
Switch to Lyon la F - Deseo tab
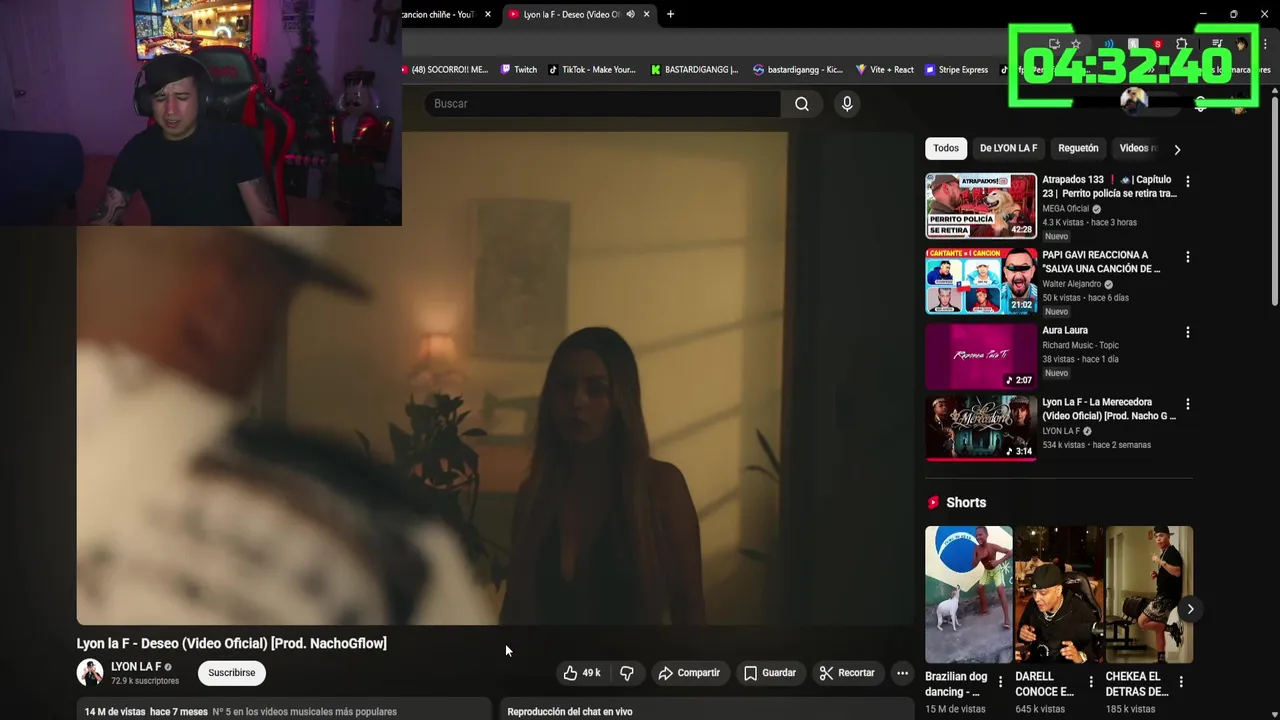click(x=573, y=14)
